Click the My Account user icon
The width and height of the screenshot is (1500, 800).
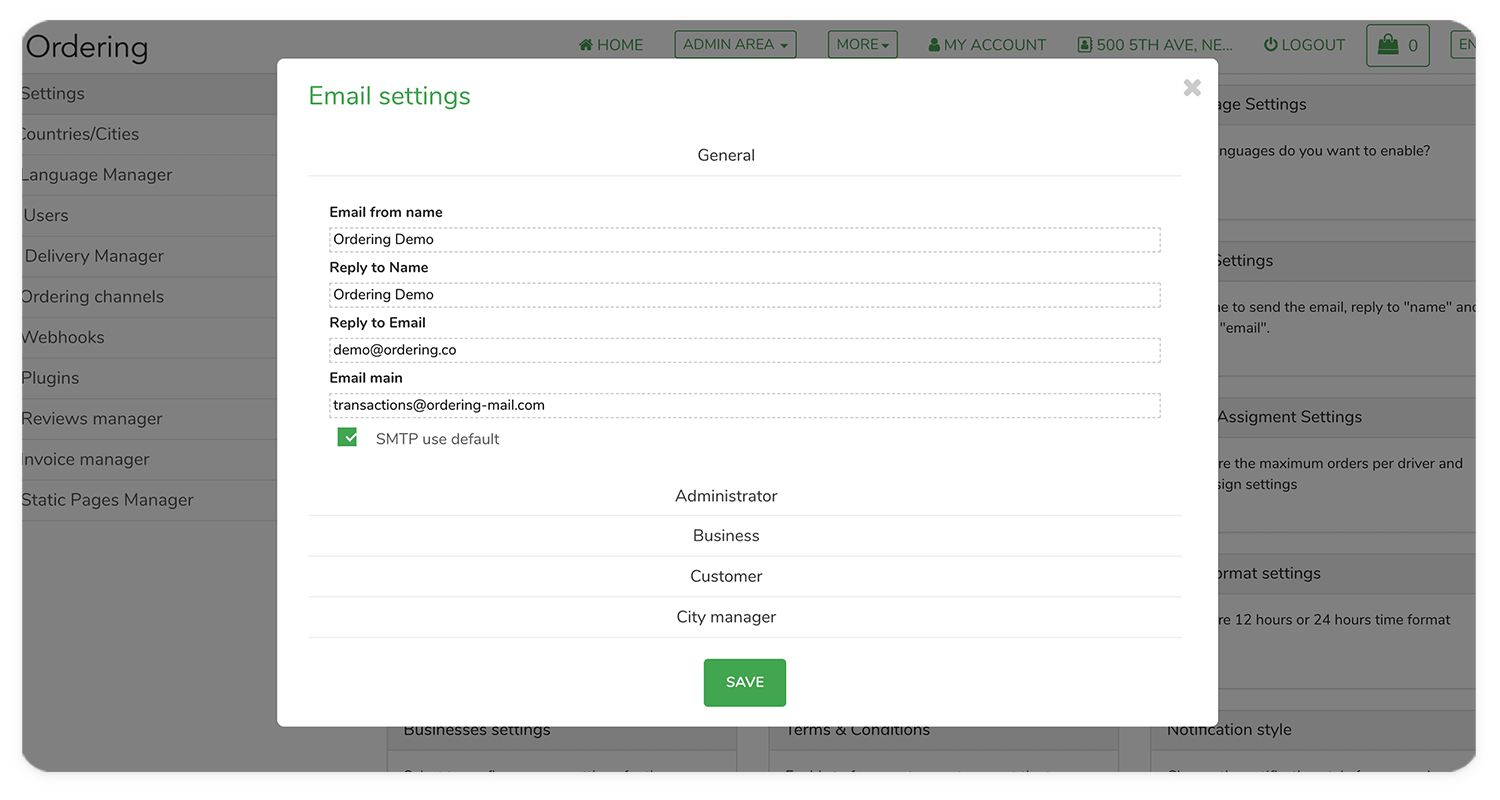934,45
